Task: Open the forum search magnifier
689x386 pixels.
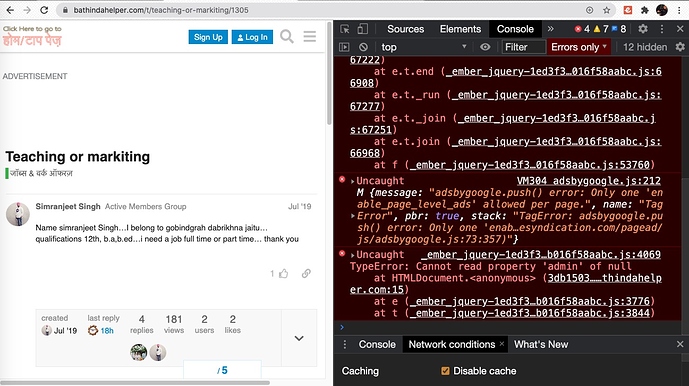Action: [x=287, y=36]
